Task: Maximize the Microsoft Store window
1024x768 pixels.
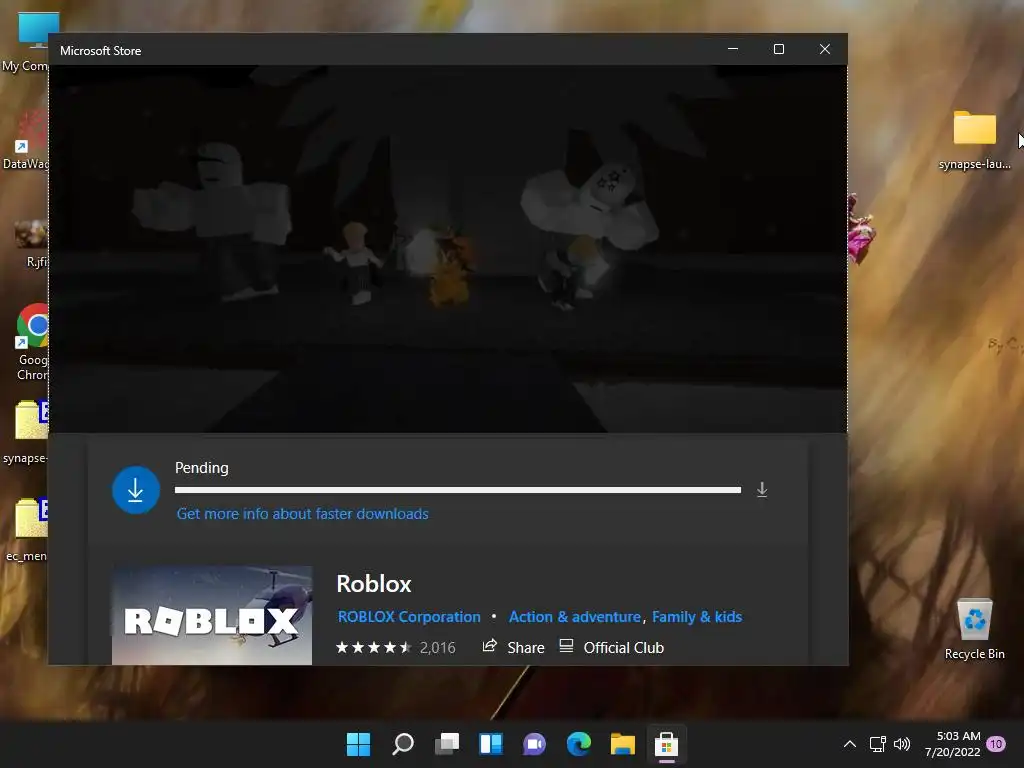Action: (778, 49)
